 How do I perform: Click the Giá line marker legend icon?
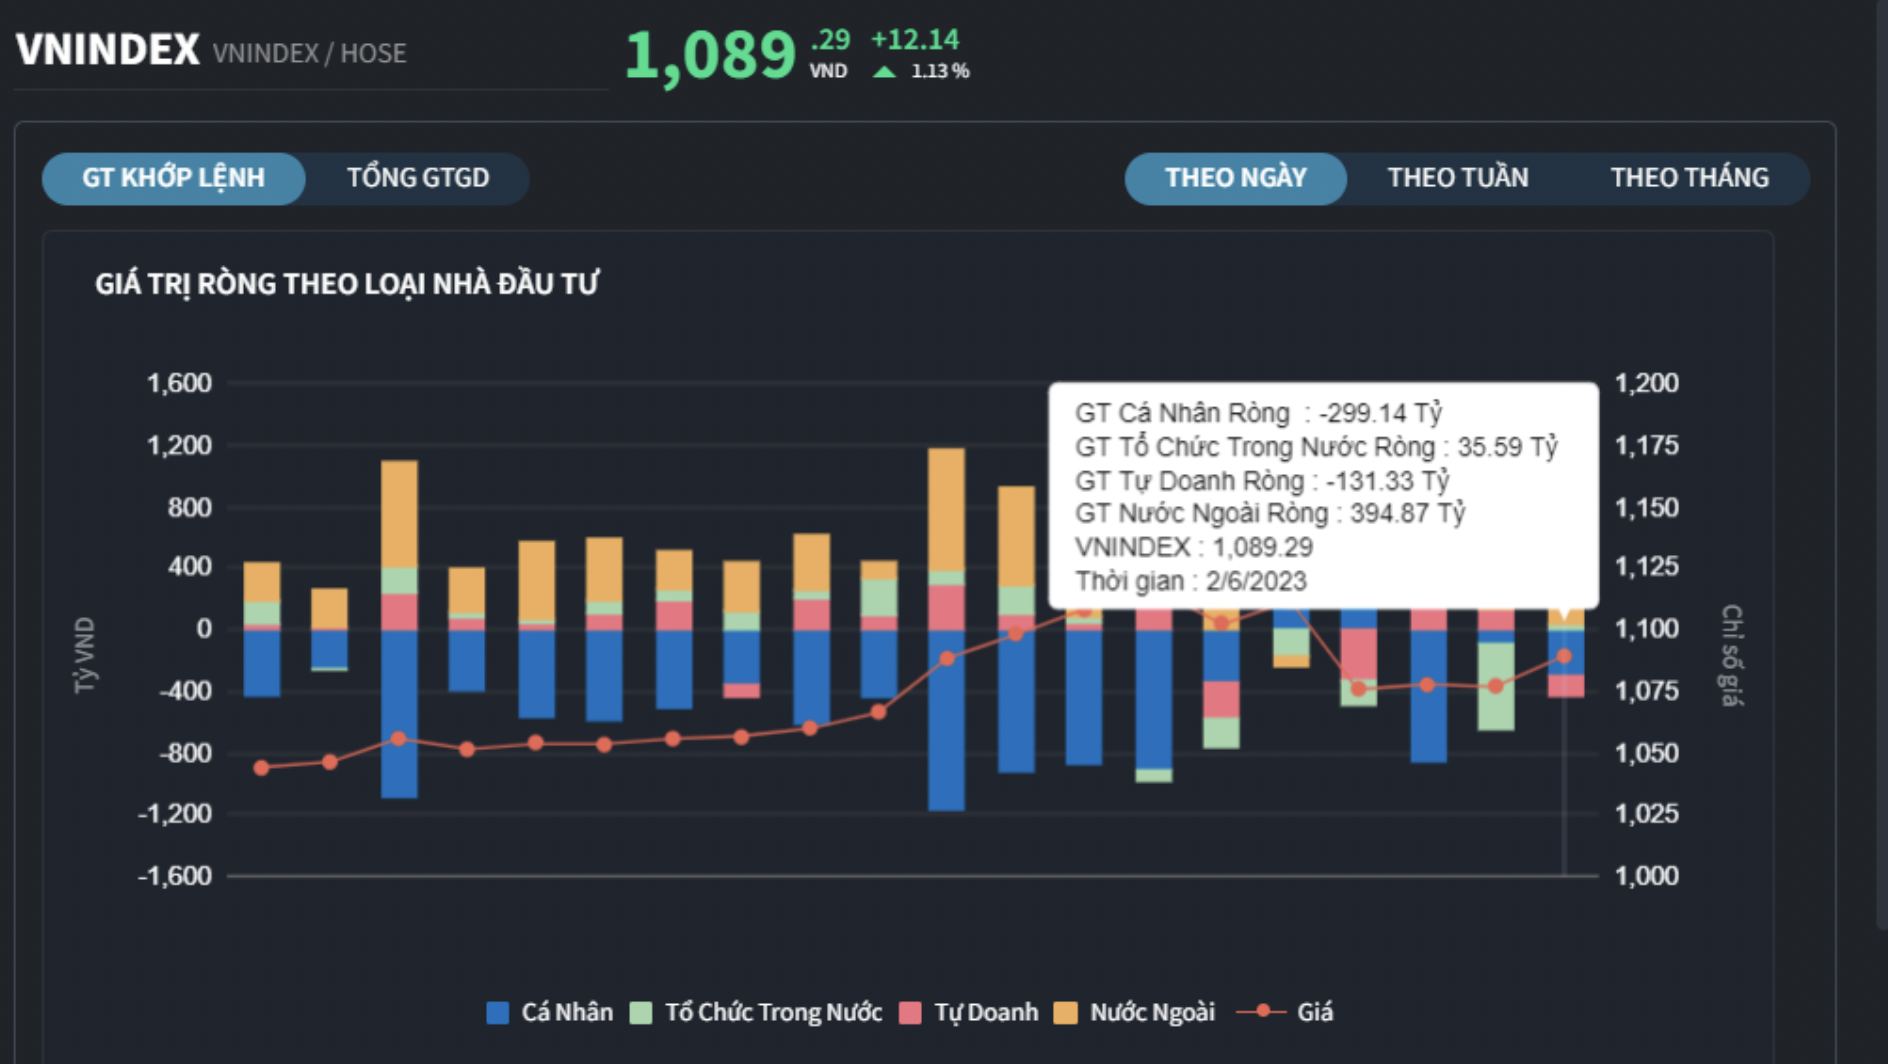(1263, 1012)
